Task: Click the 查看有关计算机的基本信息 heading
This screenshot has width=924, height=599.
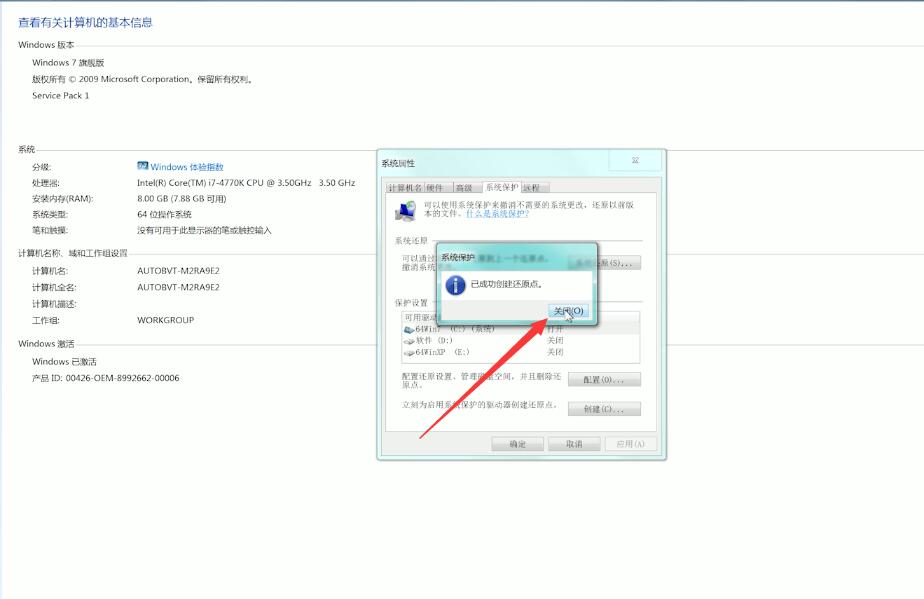Action: (85, 22)
